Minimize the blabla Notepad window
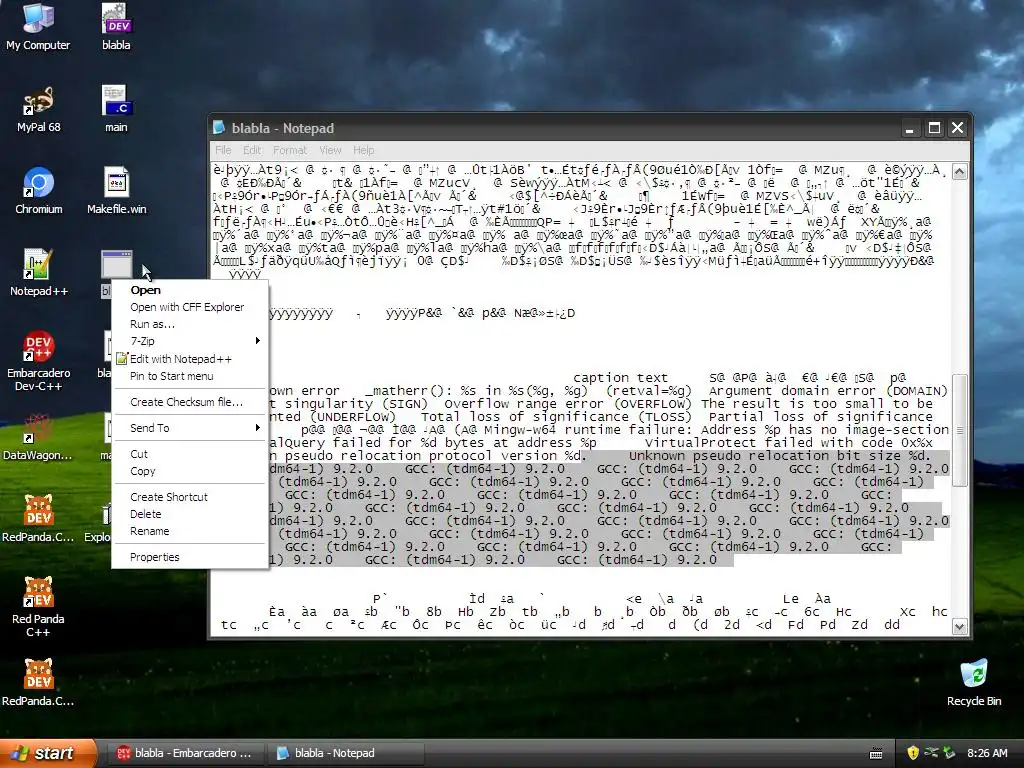 point(910,128)
